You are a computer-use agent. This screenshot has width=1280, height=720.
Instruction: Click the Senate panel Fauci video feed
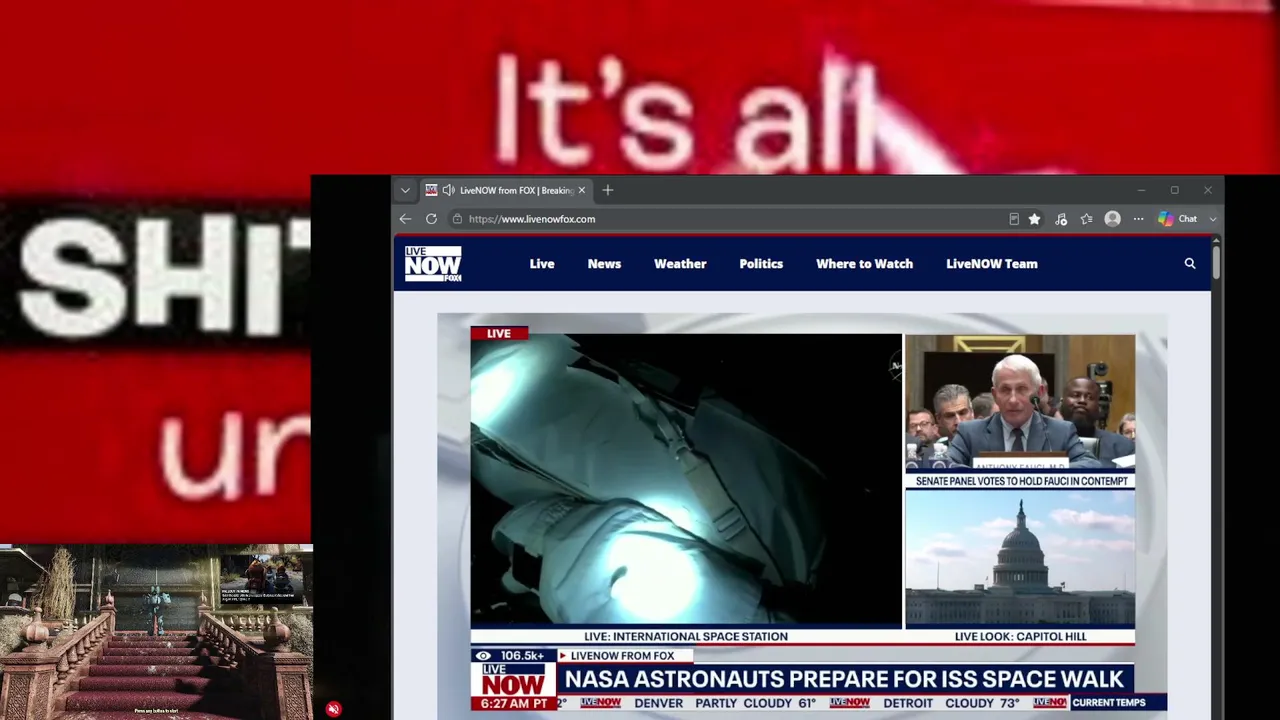[x=1020, y=402]
